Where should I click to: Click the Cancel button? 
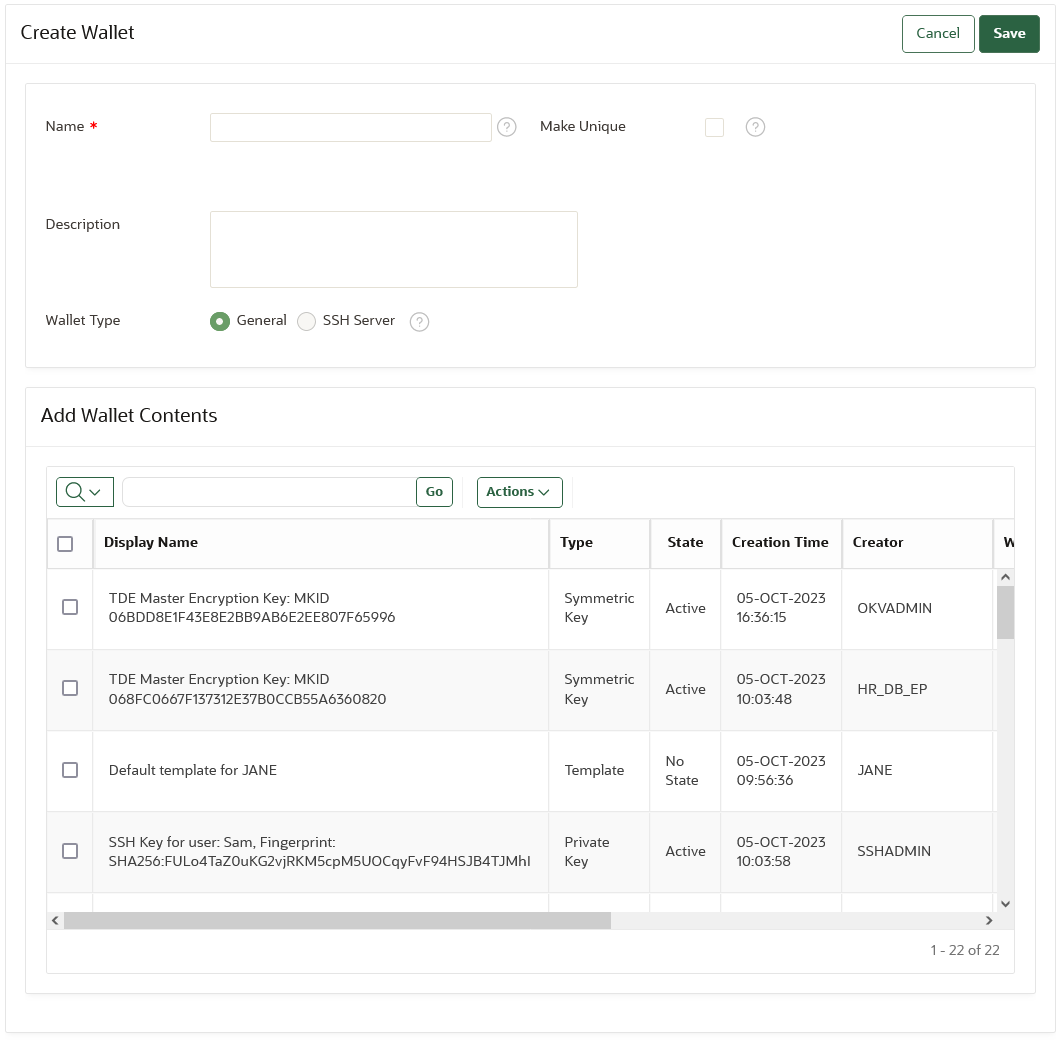point(938,34)
